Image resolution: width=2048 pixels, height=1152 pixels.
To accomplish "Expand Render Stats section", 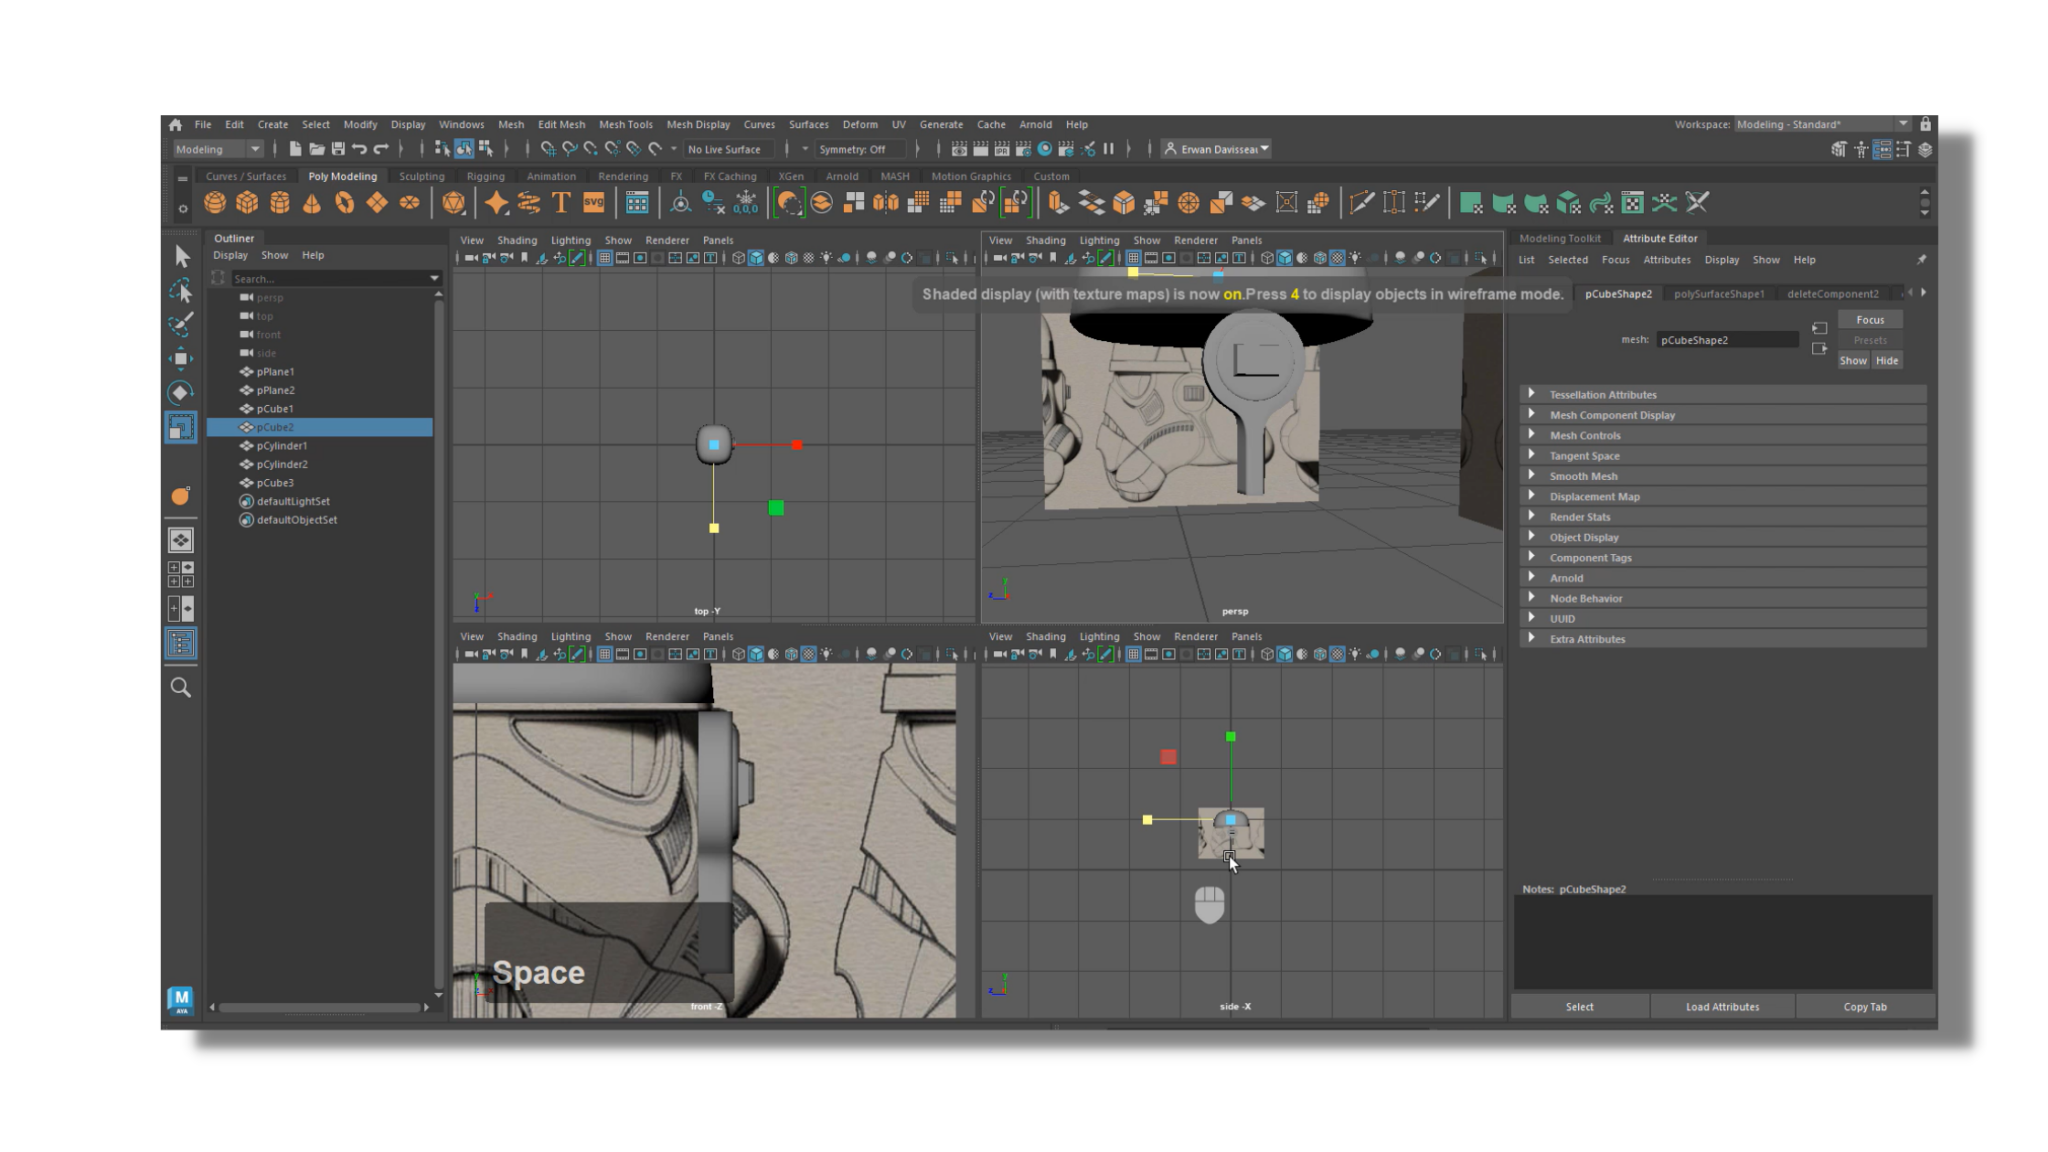I will [x=1724, y=517].
